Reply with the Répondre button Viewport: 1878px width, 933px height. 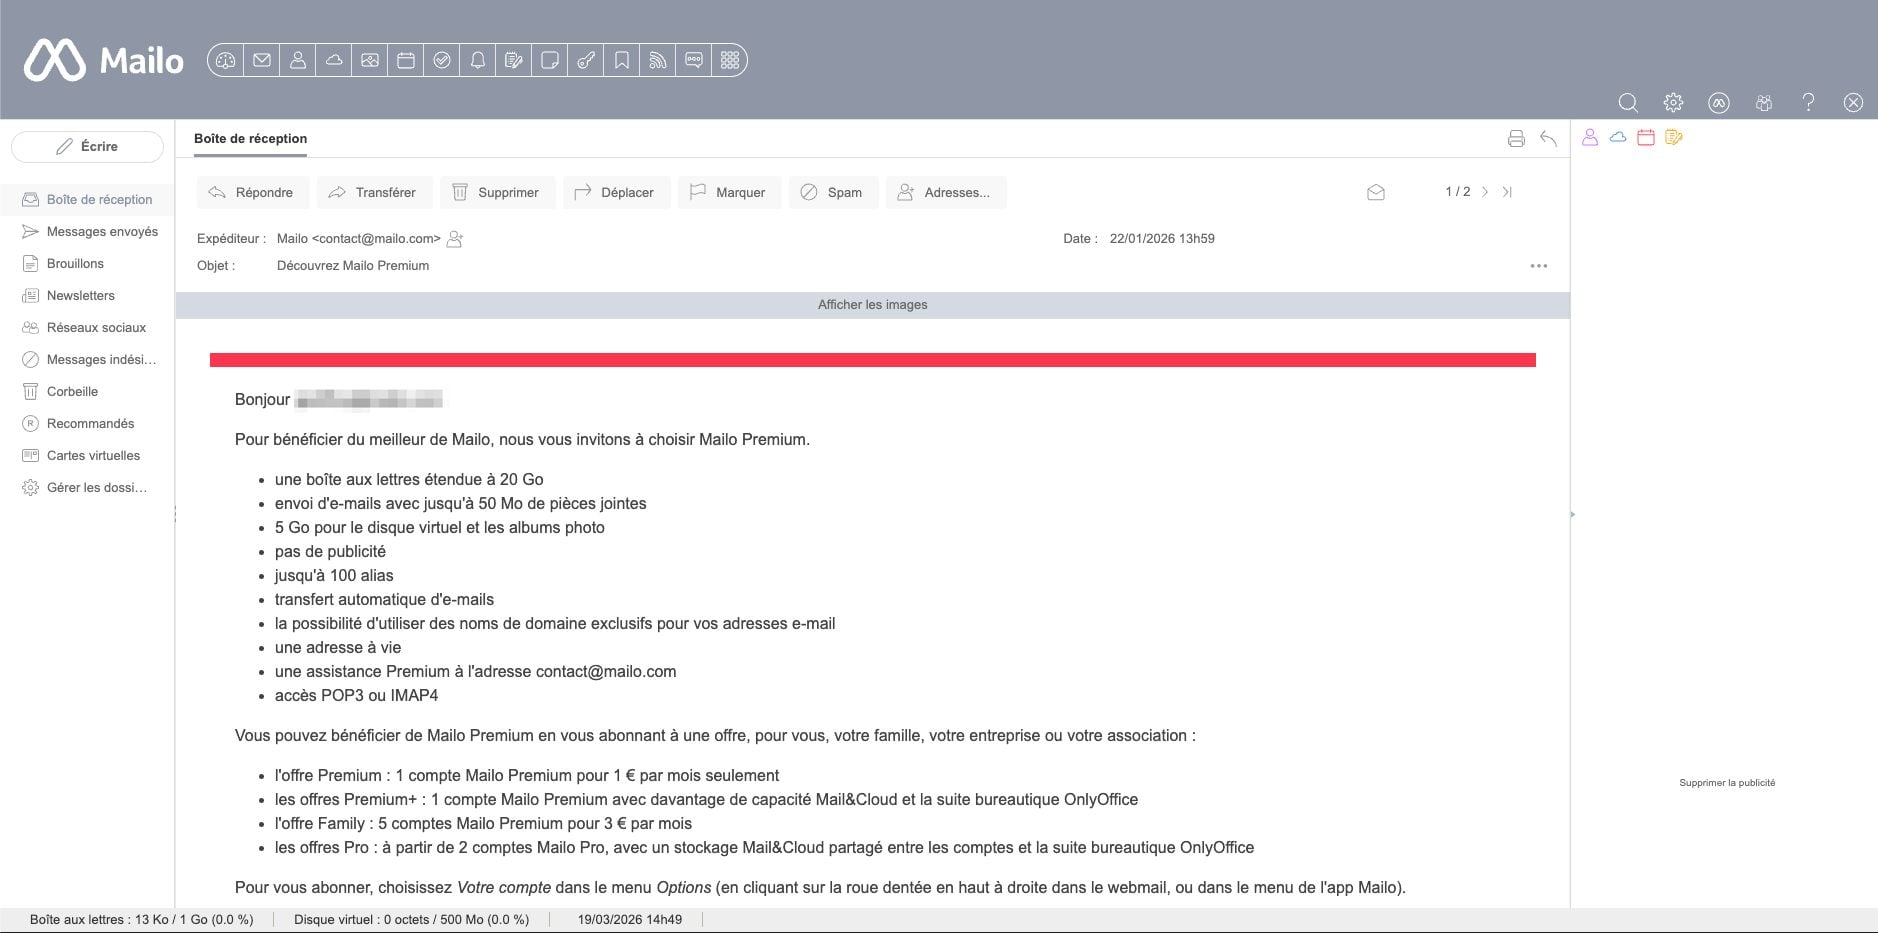(x=253, y=192)
